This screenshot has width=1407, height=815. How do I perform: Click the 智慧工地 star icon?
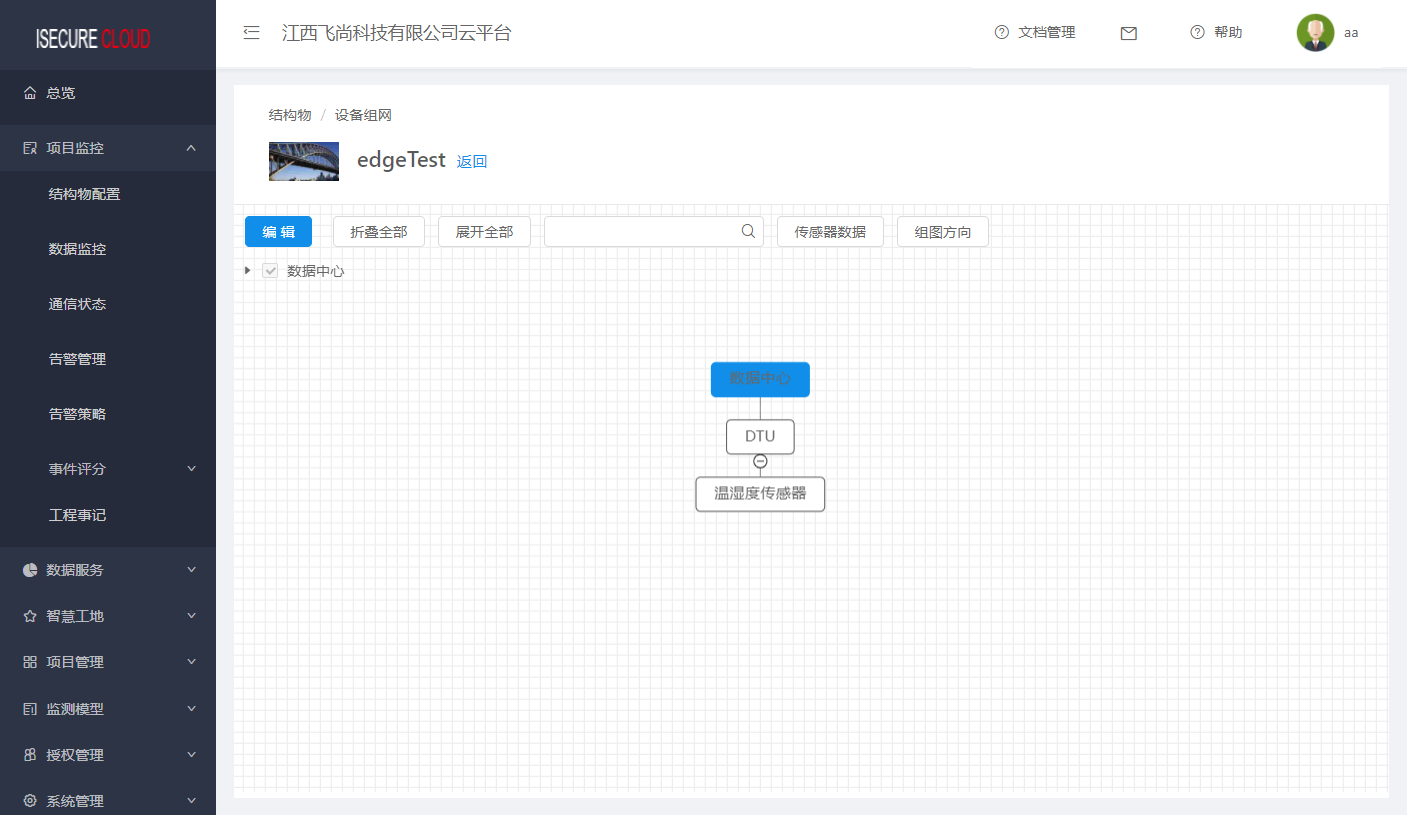pos(30,616)
